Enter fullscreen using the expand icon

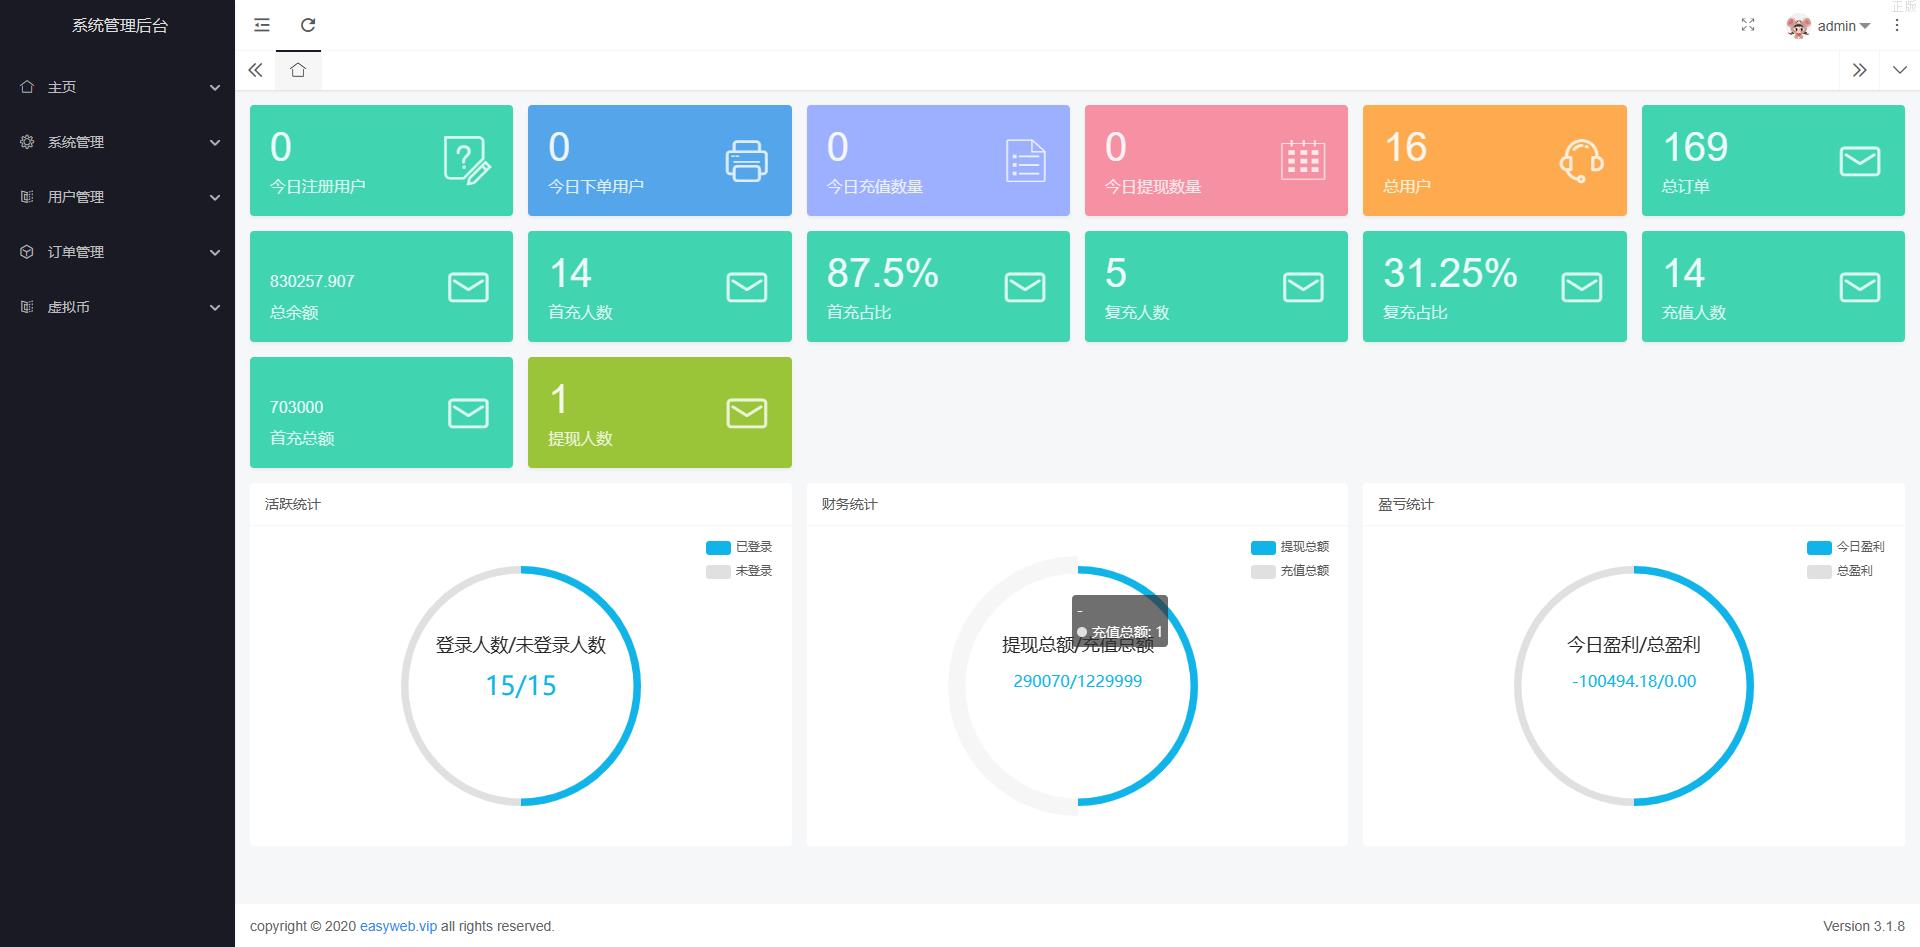coord(1748,25)
